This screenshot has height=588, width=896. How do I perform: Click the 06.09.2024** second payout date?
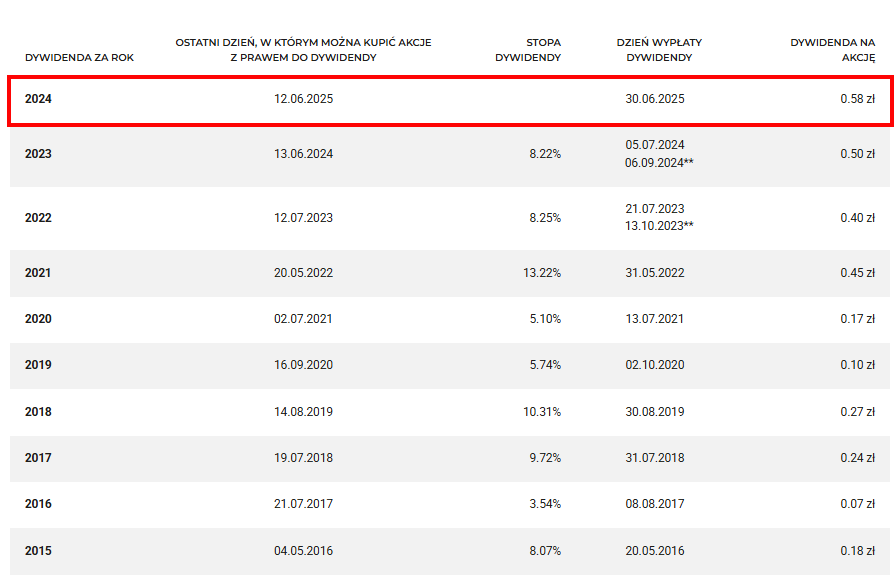[x=659, y=162]
